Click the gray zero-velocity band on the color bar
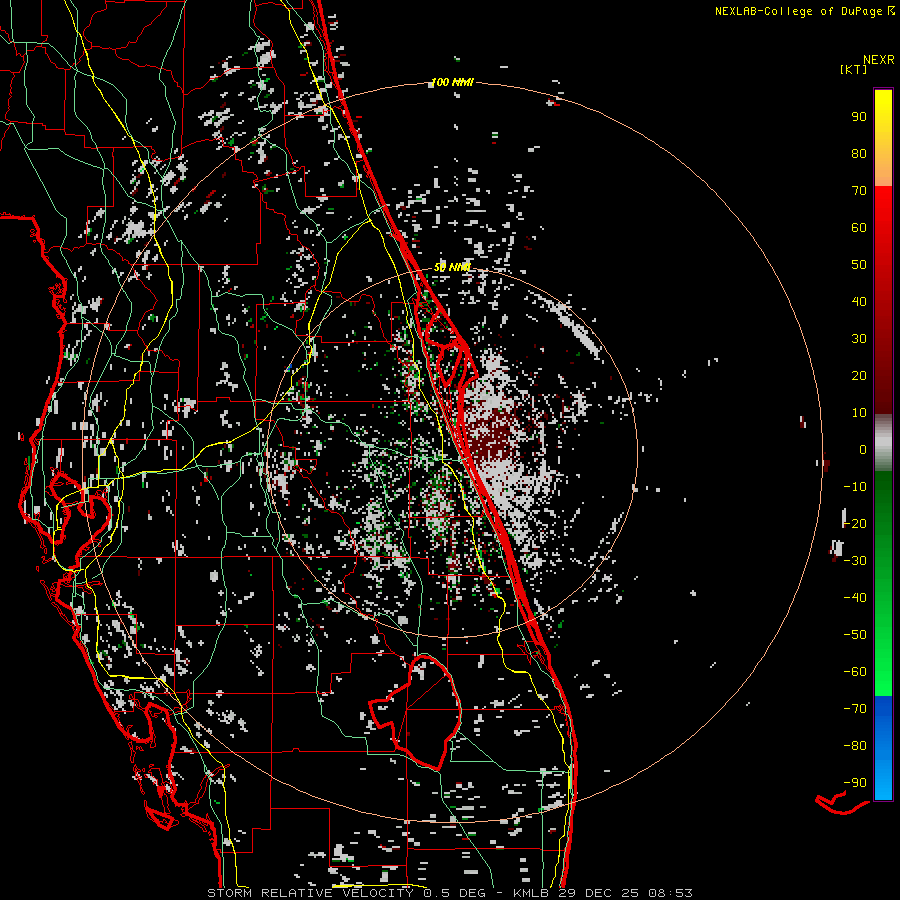The height and width of the screenshot is (900, 900). 883,442
